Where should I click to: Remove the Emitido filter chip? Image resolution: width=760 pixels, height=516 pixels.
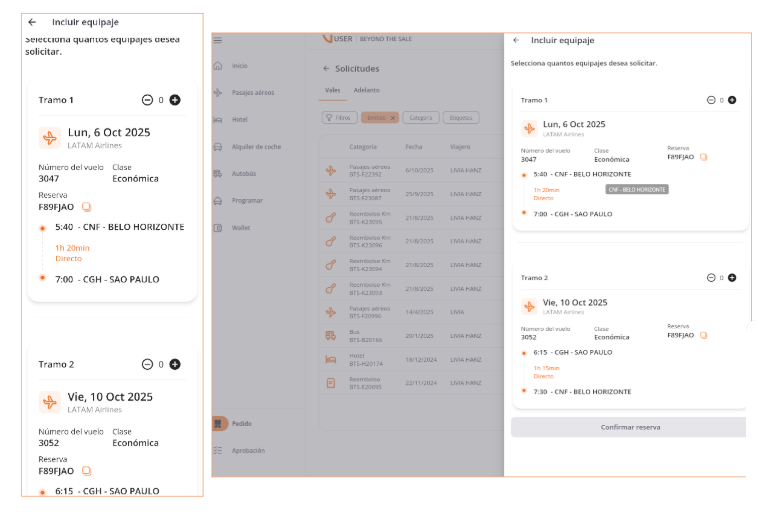[x=393, y=118]
